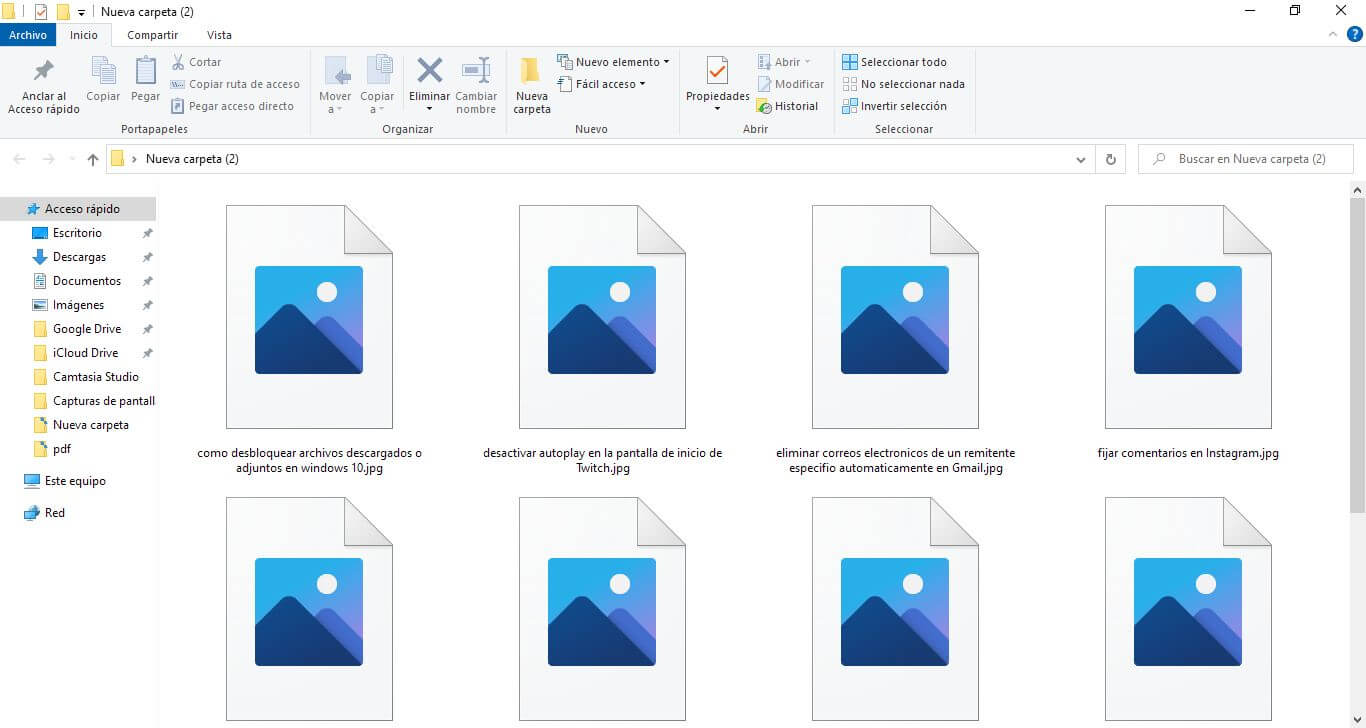This screenshot has height=728, width=1366.
Task: Click the quick access properties checkmark icon
Action: 41,12
